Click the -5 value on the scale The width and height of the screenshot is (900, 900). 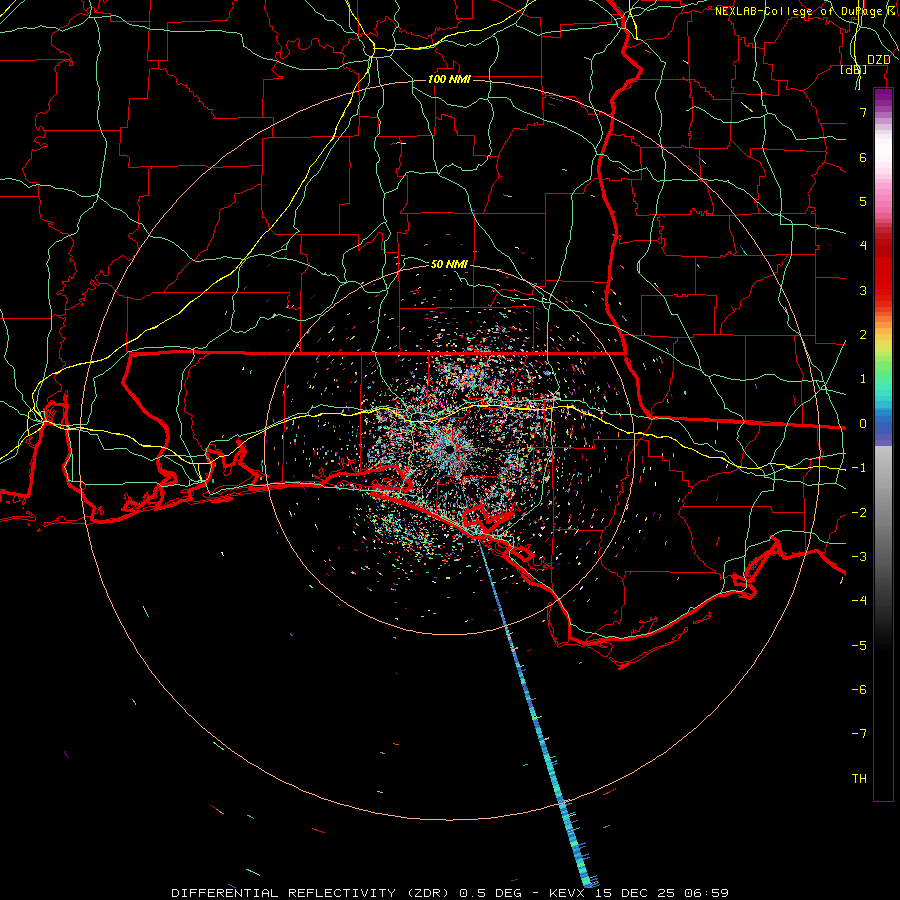pos(859,646)
